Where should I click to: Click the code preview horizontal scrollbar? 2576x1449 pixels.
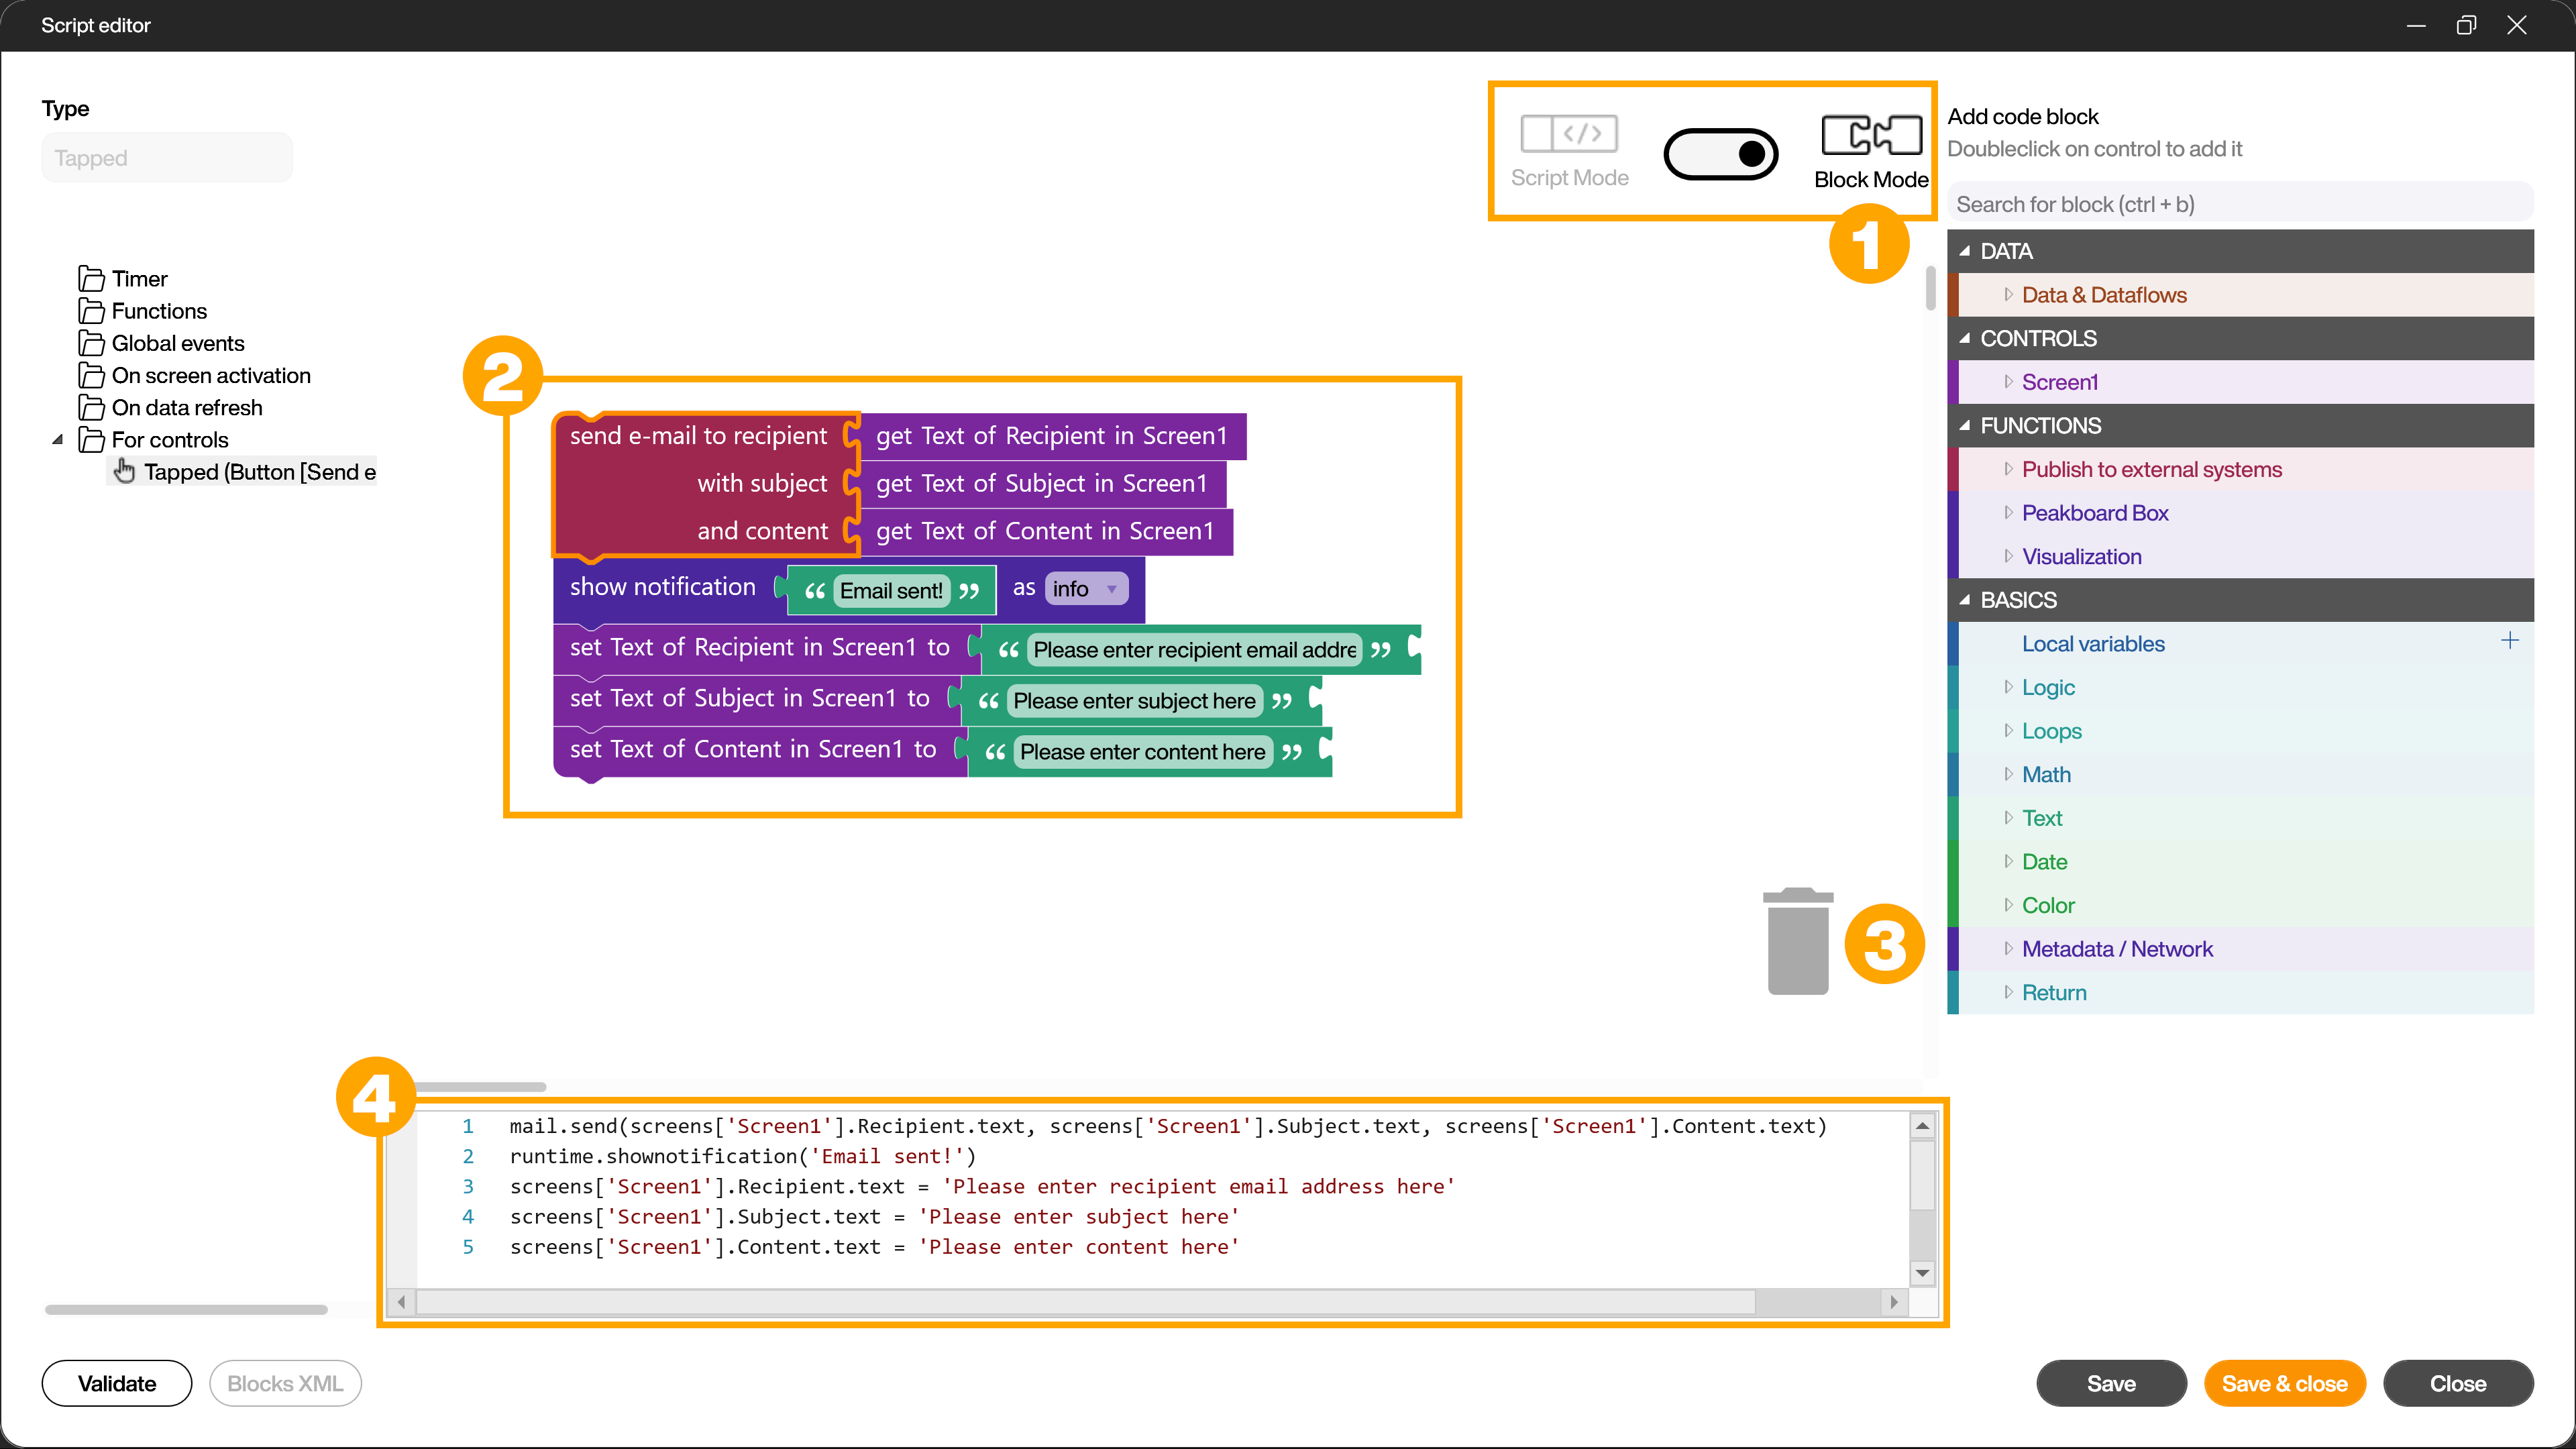(x=1085, y=1302)
